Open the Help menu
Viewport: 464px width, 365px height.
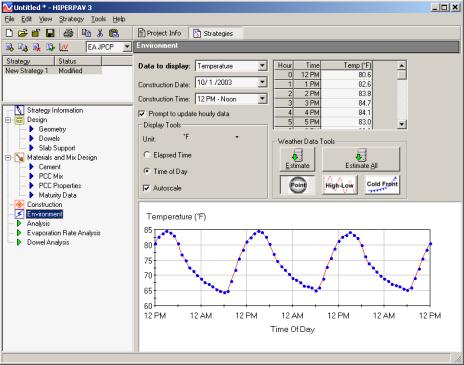click(119, 19)
